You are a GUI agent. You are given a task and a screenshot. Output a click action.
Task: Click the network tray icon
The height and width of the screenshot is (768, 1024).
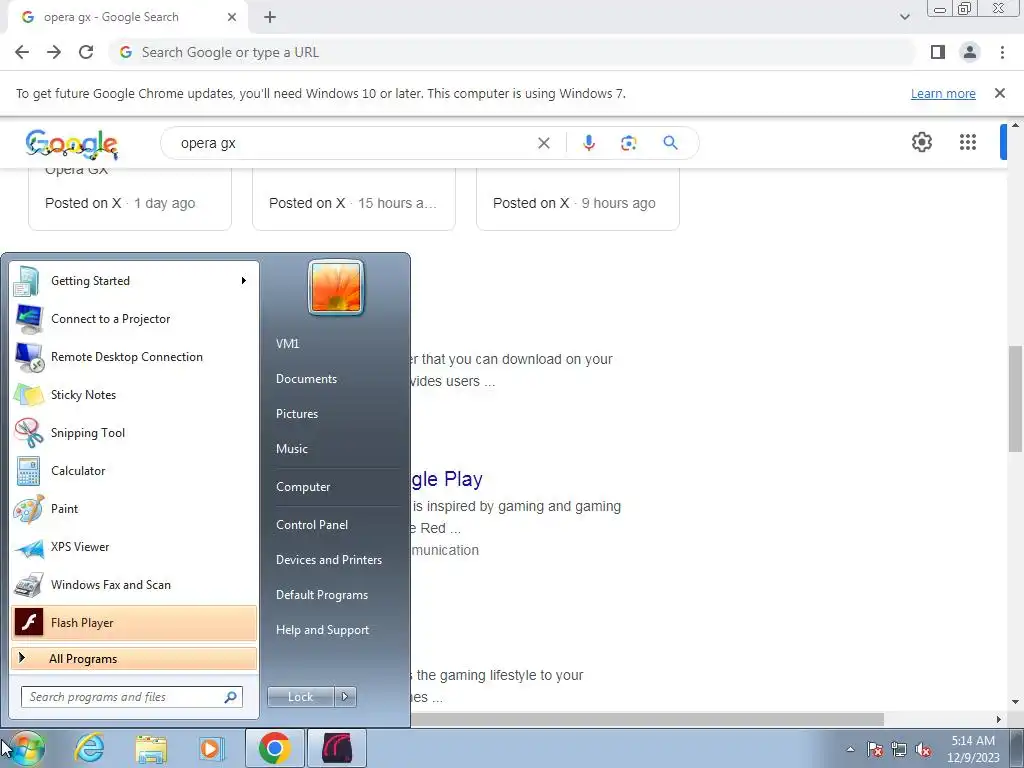[x=899, y=750]
